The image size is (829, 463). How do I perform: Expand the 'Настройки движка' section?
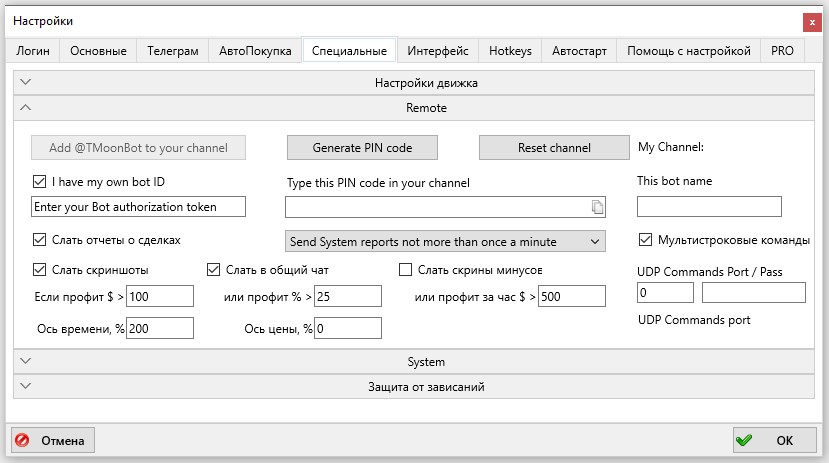[414, 83]
